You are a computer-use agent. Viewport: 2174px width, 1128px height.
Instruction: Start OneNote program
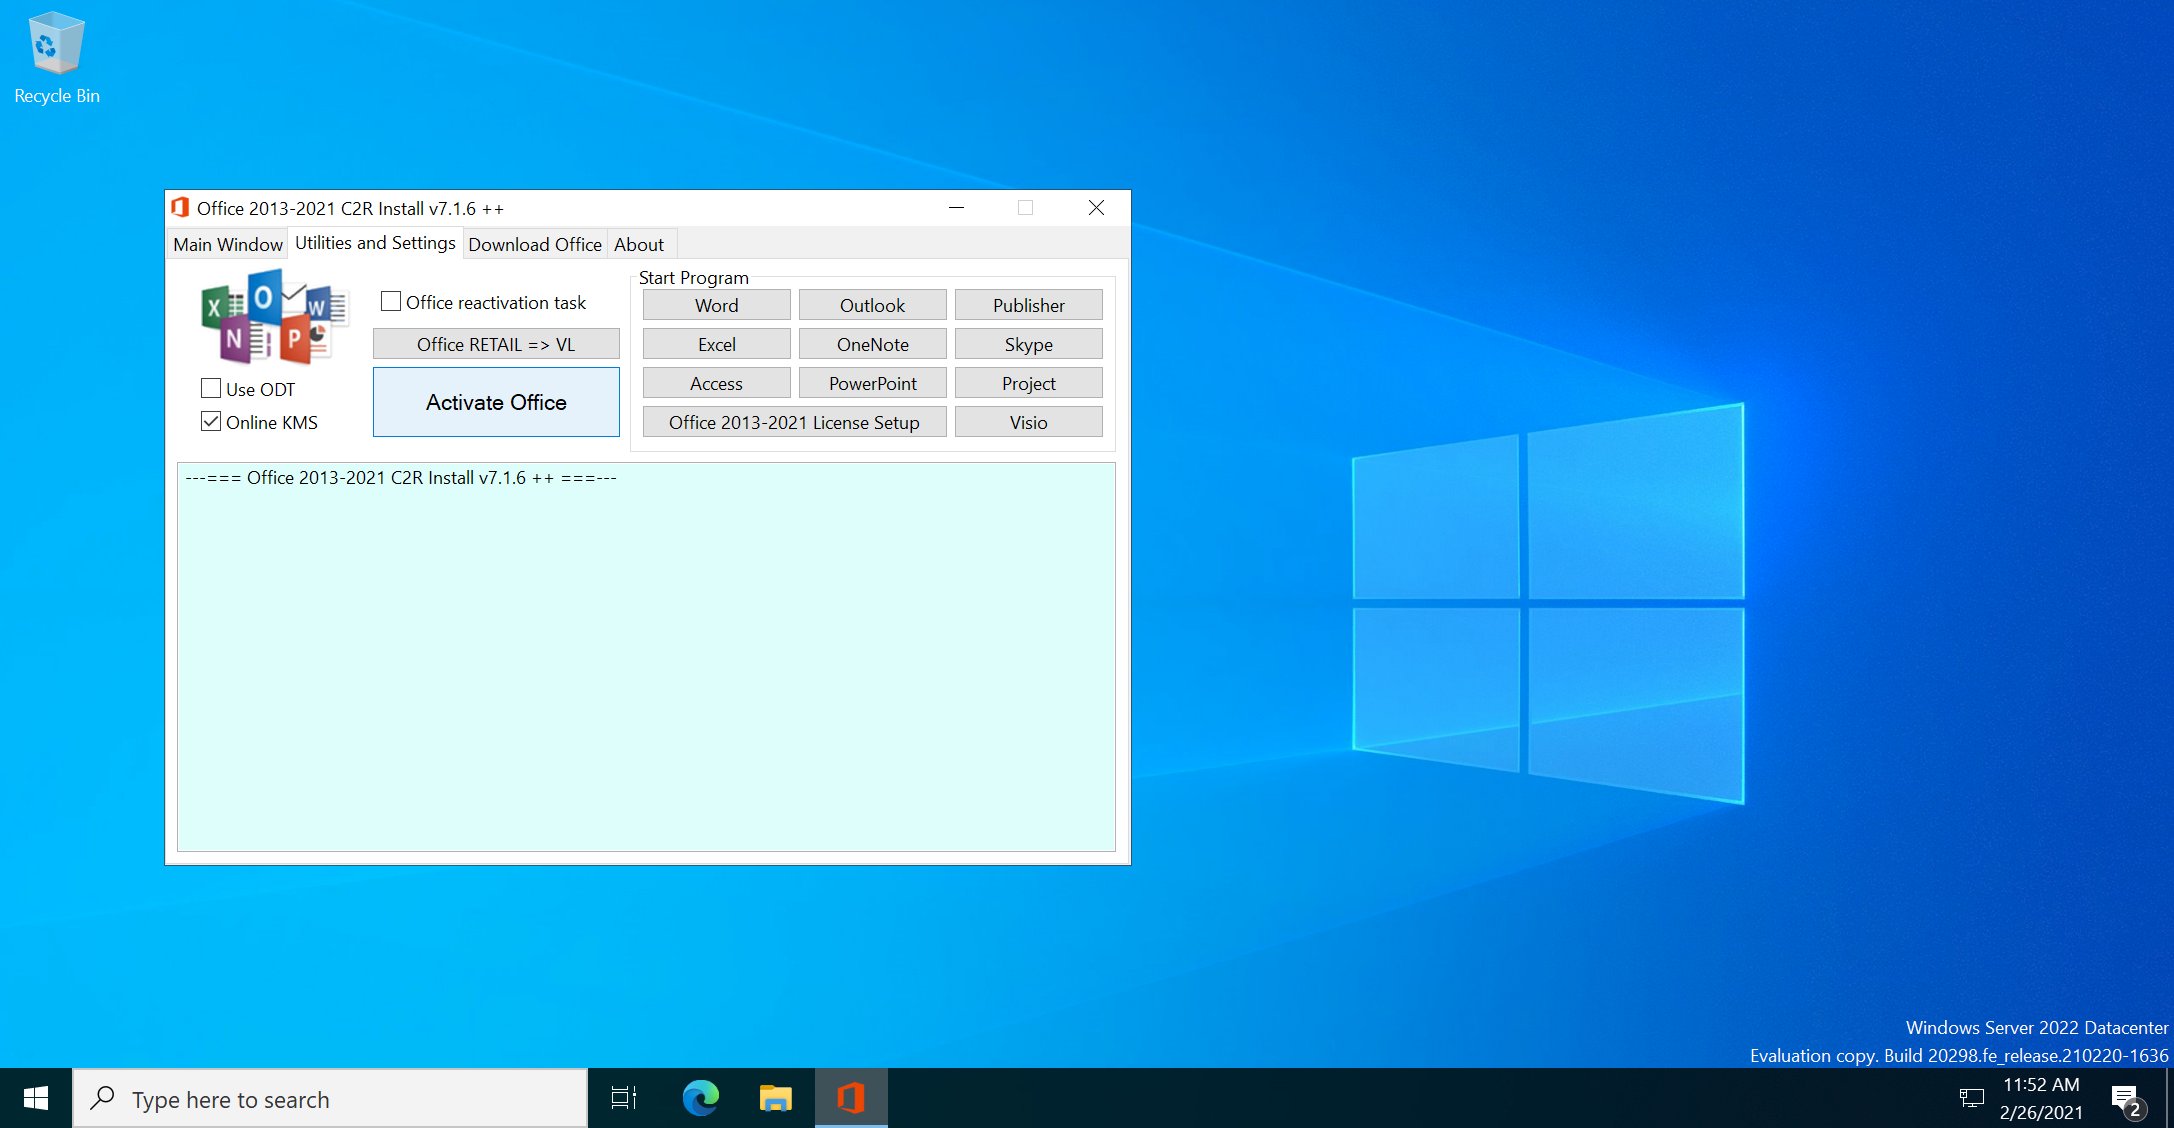point(873,344)
